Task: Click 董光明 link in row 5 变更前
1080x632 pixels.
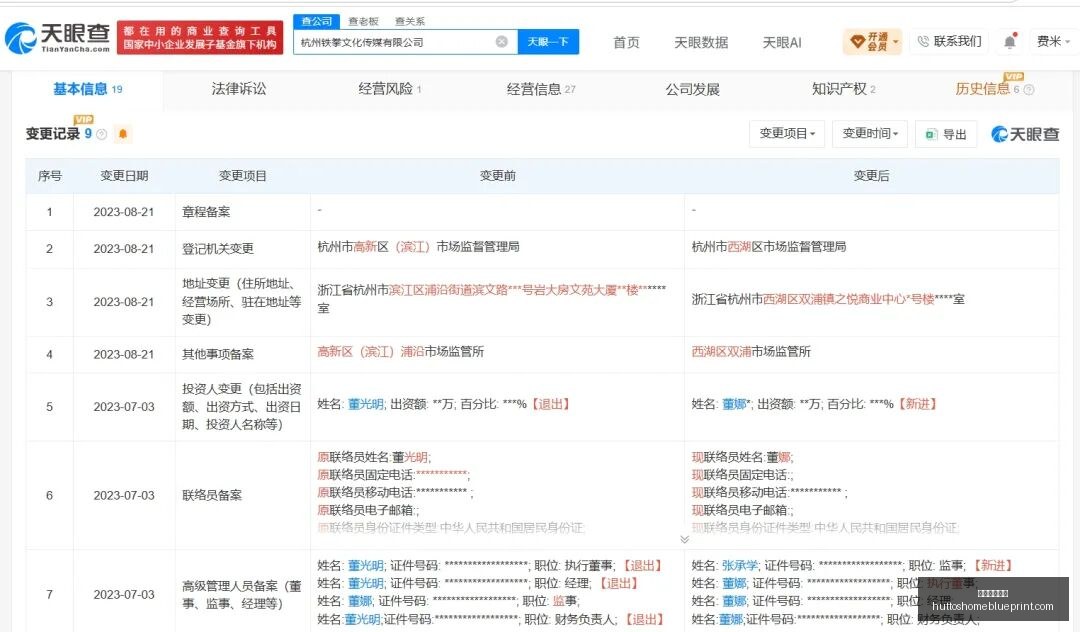Action: 365,404
